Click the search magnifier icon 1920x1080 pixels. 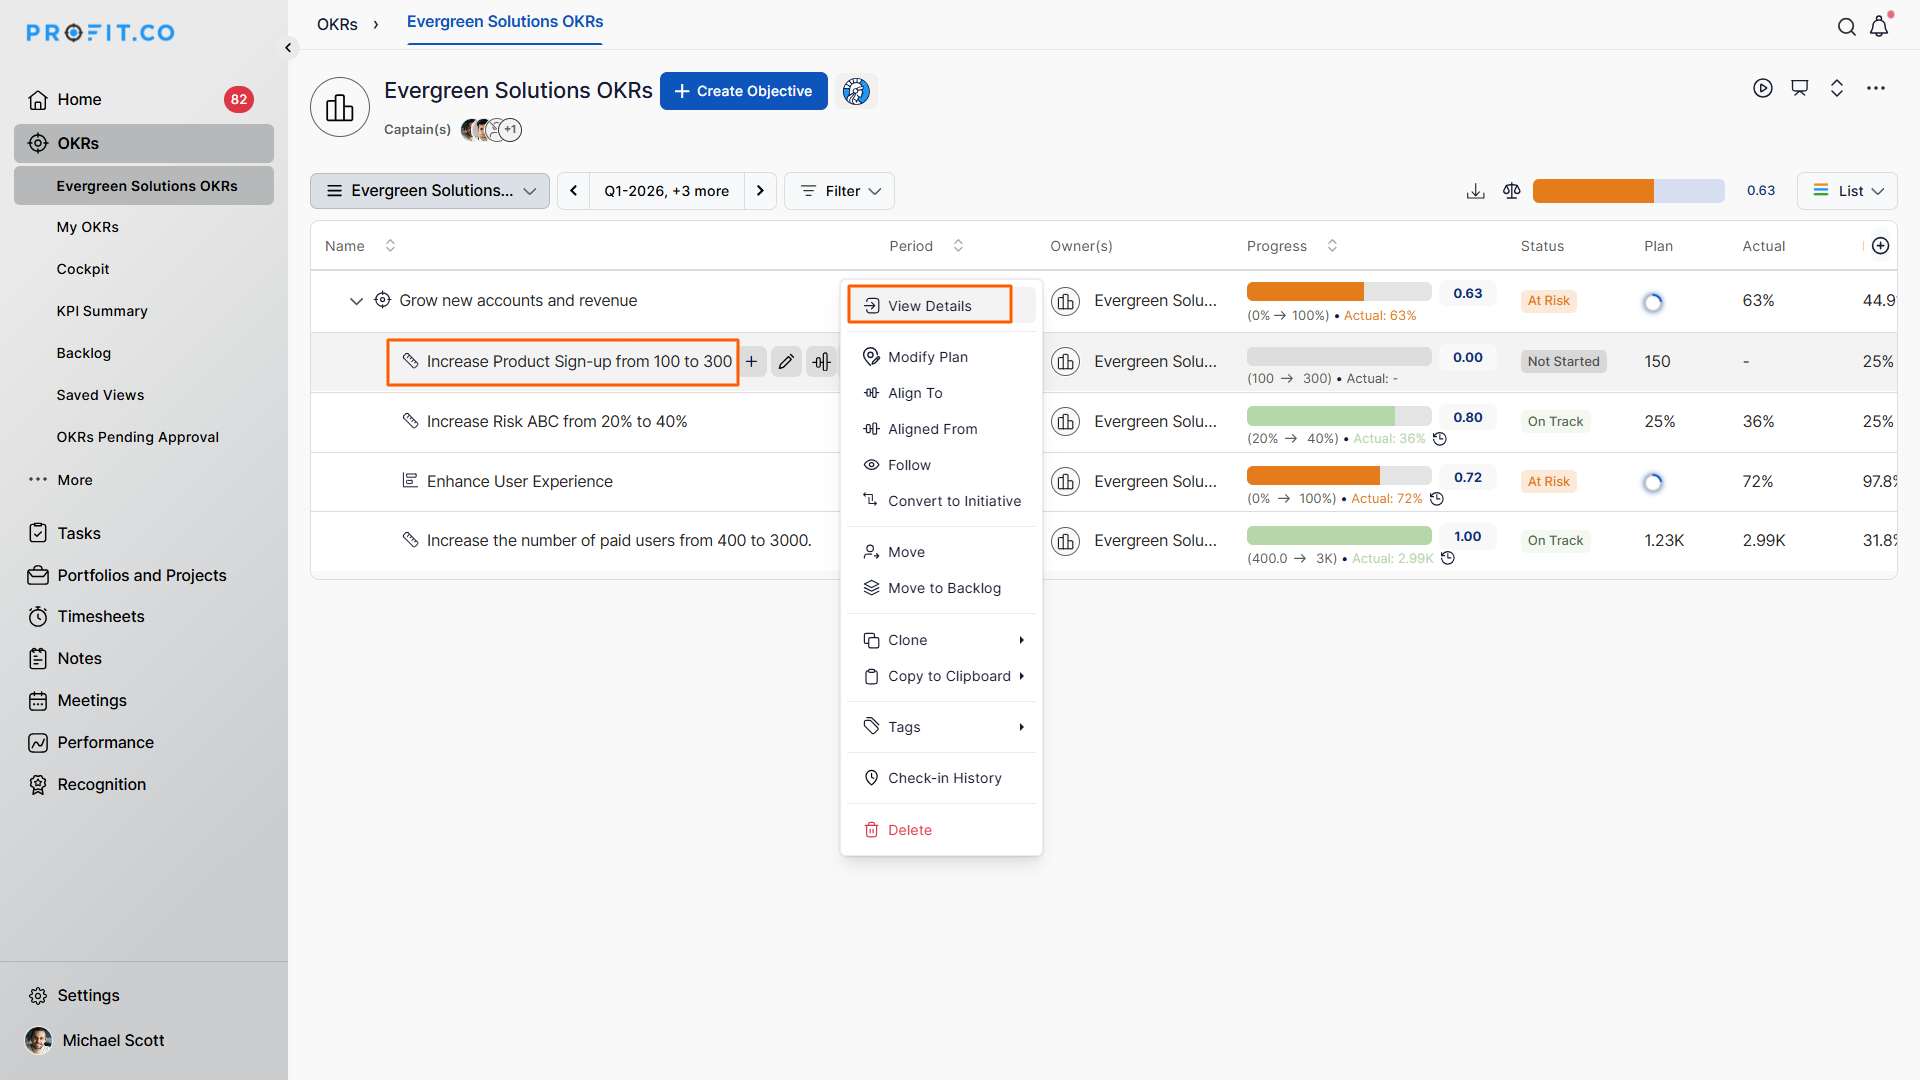point(1846,27)
